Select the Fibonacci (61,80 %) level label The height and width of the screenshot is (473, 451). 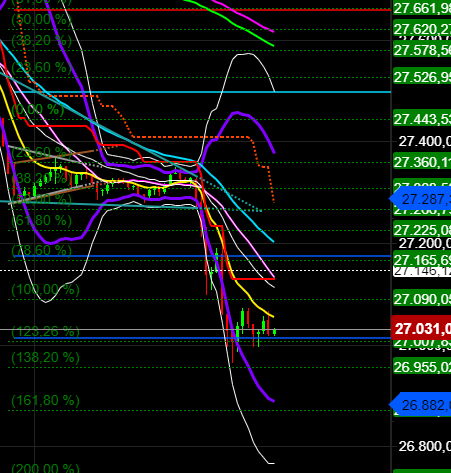coord(42,220)
